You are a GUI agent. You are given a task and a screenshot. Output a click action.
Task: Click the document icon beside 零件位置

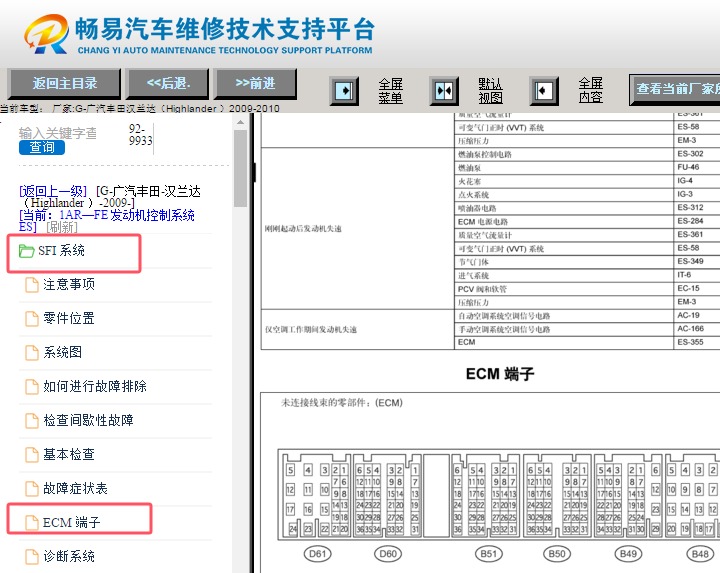pyautogui.click(x=32, y=319)
